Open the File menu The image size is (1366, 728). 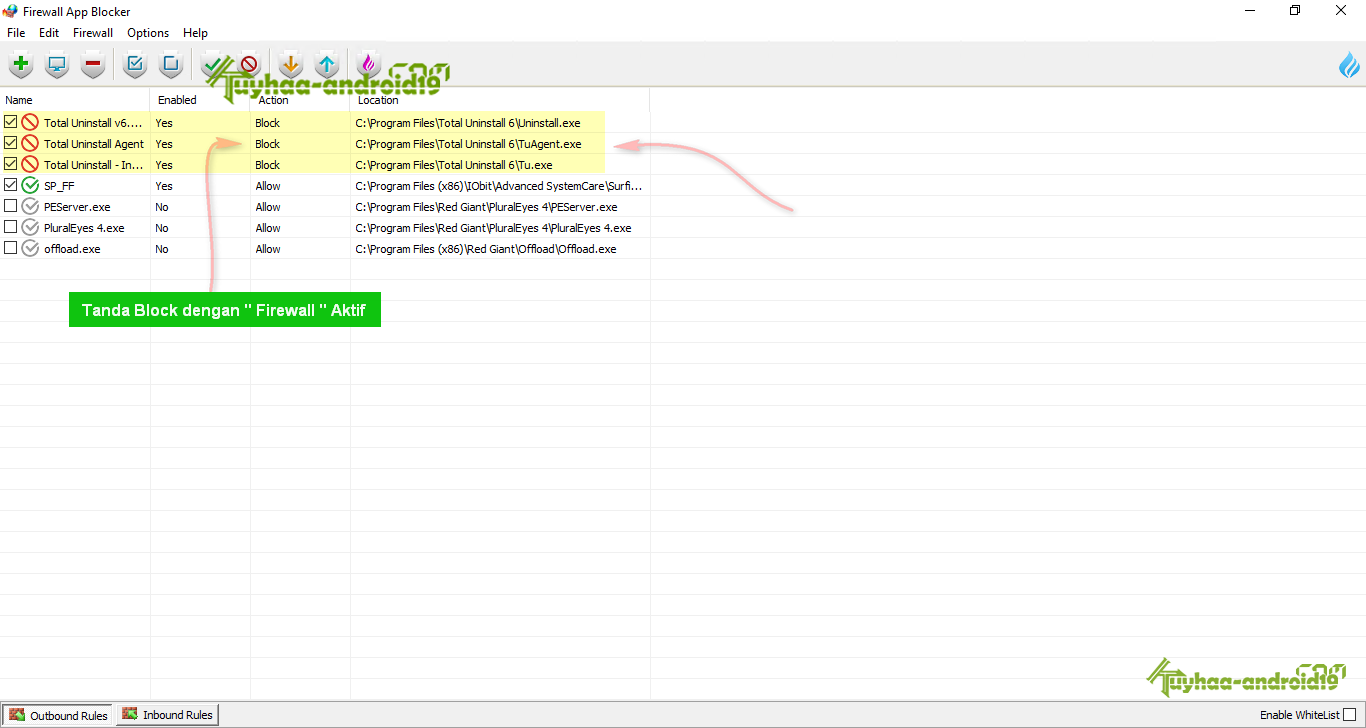click(16, 33)
